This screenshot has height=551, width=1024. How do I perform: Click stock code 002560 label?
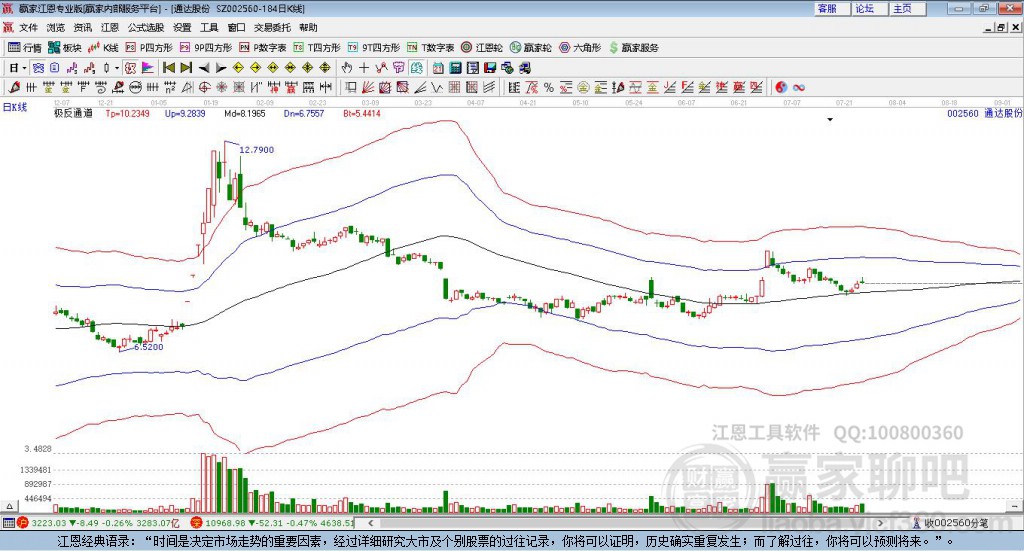click(x=963, y=113)
